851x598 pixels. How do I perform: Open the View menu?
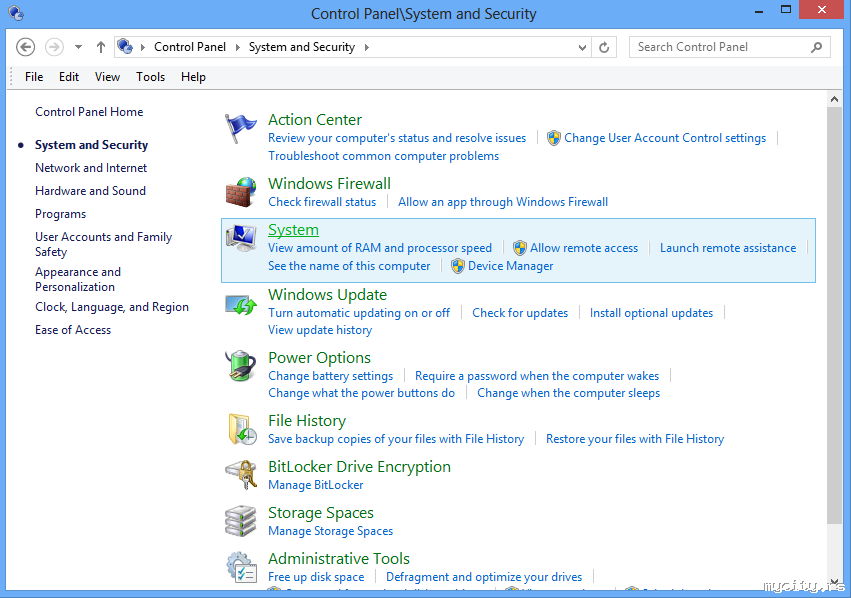(x=107, y=77)
